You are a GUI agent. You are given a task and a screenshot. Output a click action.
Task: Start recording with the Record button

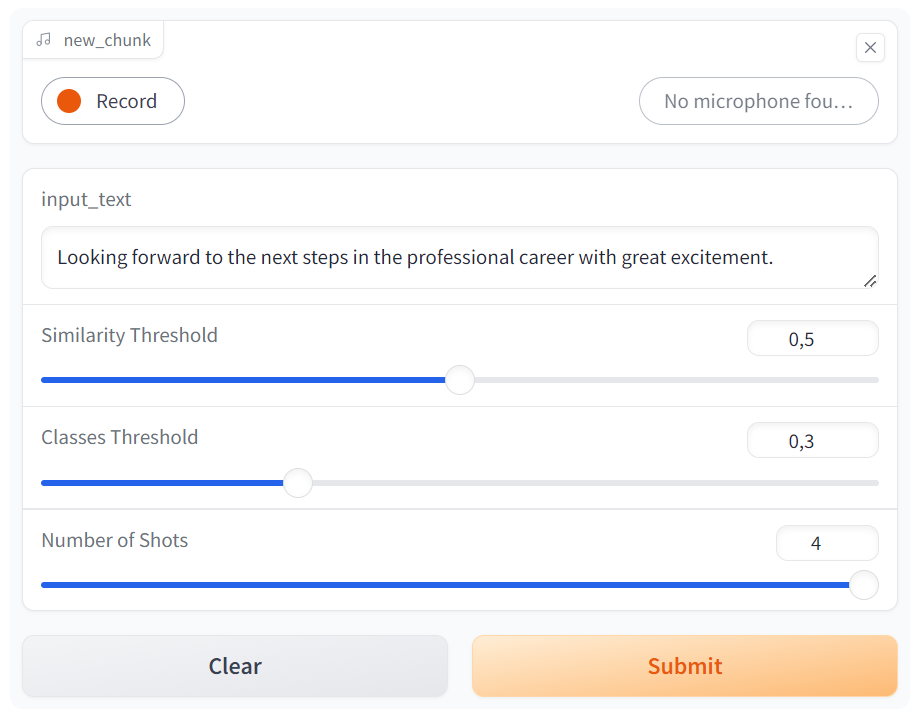coord(113,101)
